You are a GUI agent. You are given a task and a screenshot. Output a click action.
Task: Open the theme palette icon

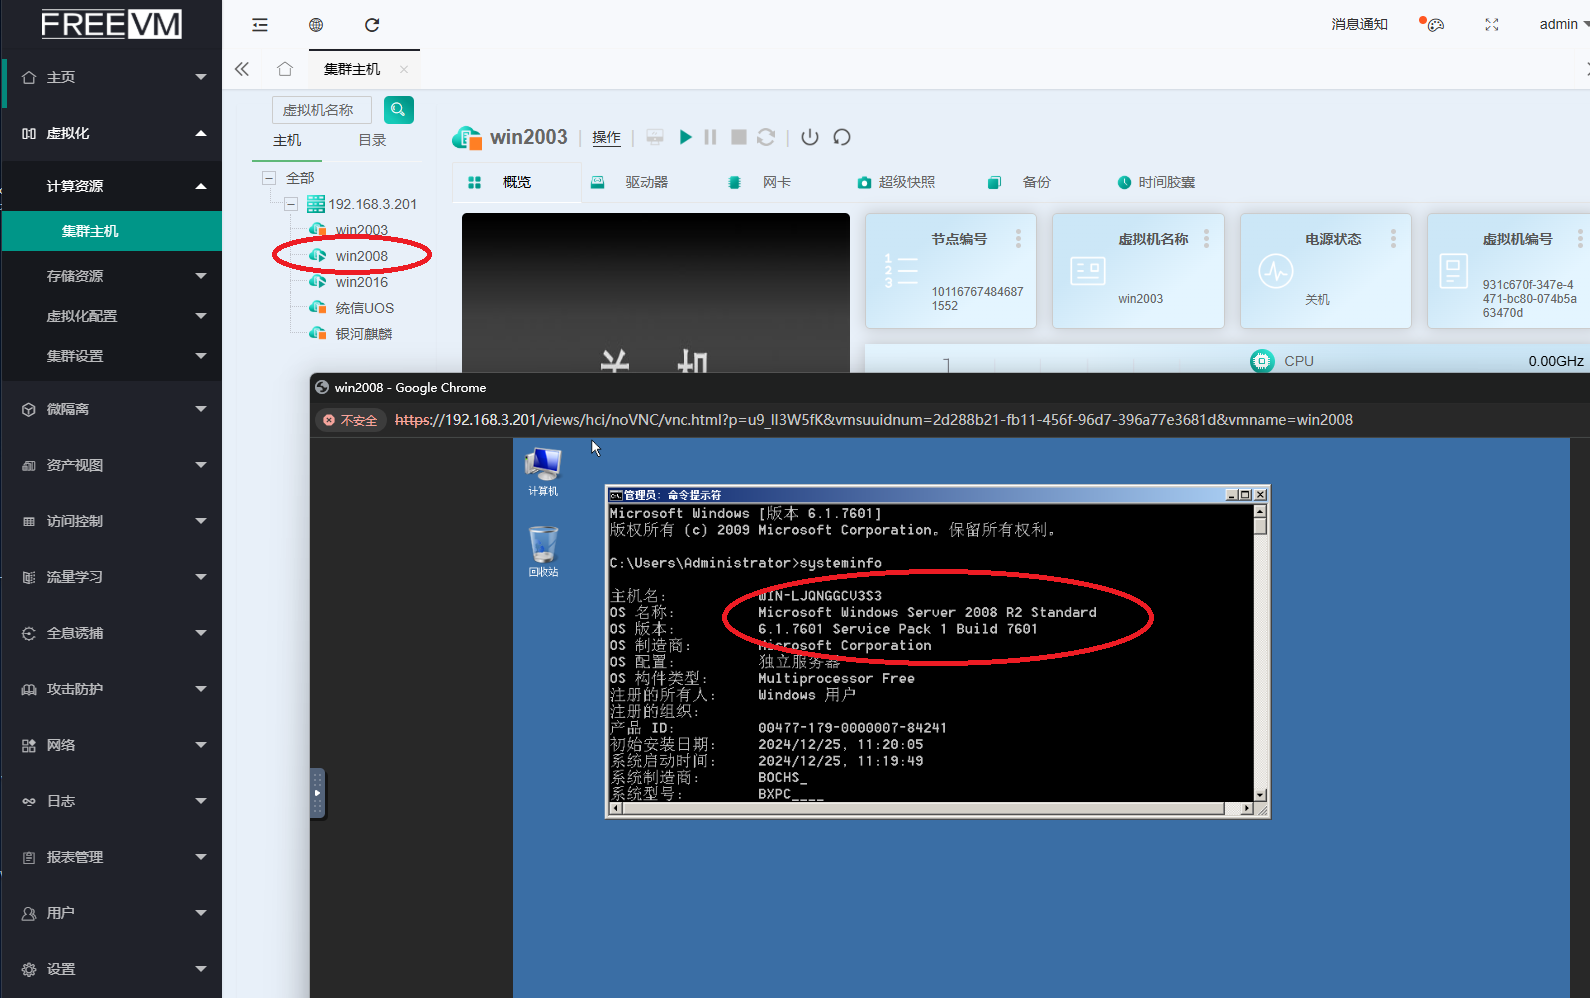click(x=1435, y=25)
